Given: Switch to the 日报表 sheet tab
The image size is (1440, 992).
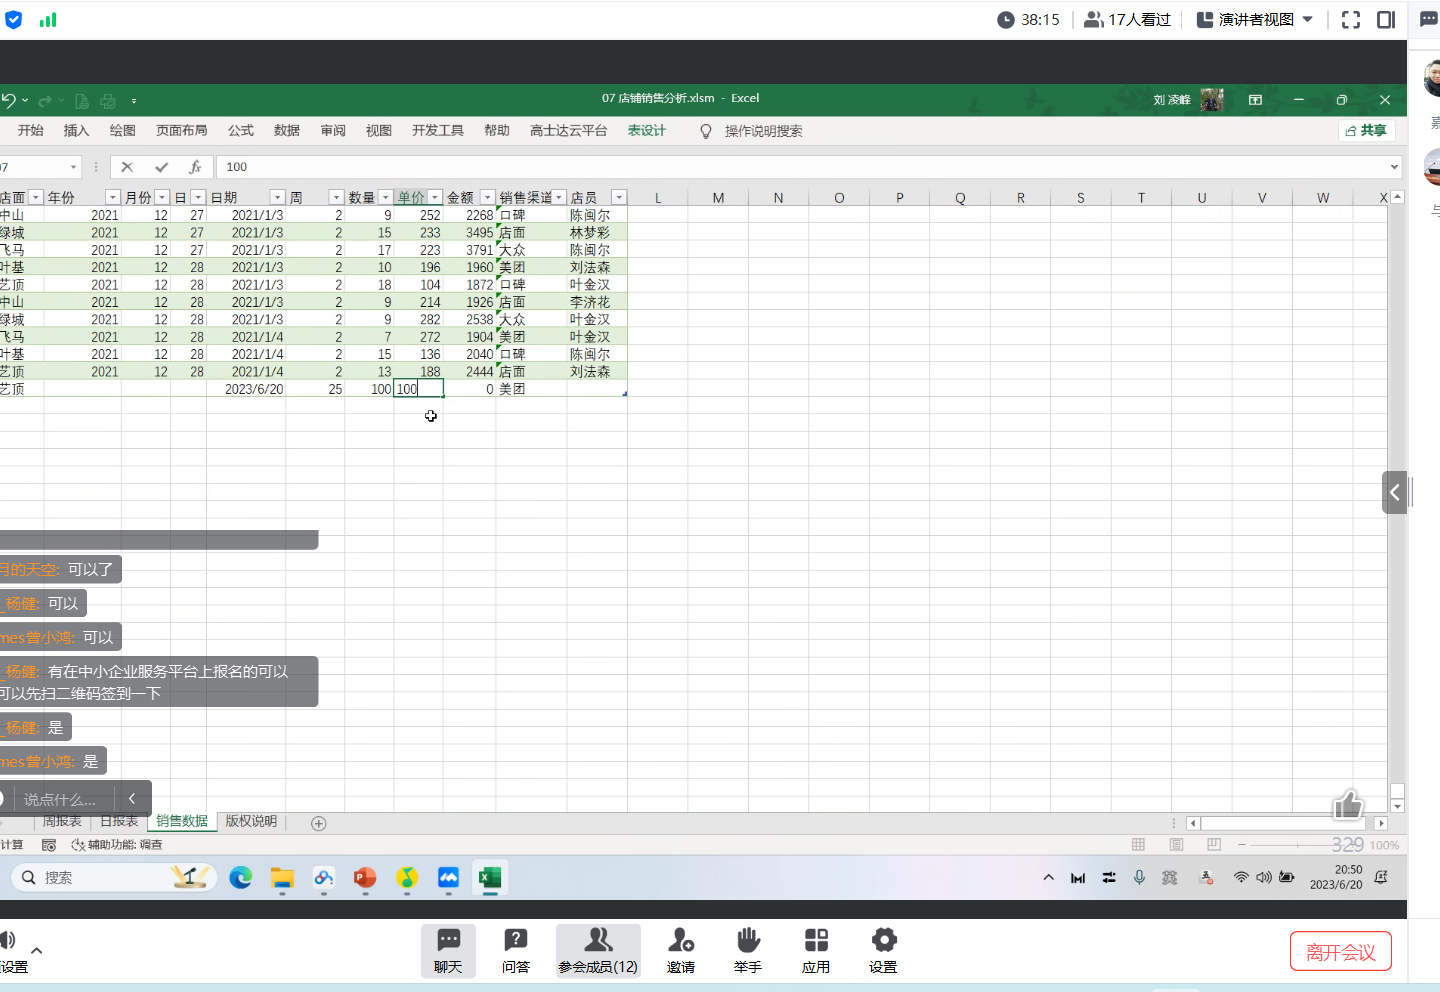Looking at the screenshot, I should point(119,821).
